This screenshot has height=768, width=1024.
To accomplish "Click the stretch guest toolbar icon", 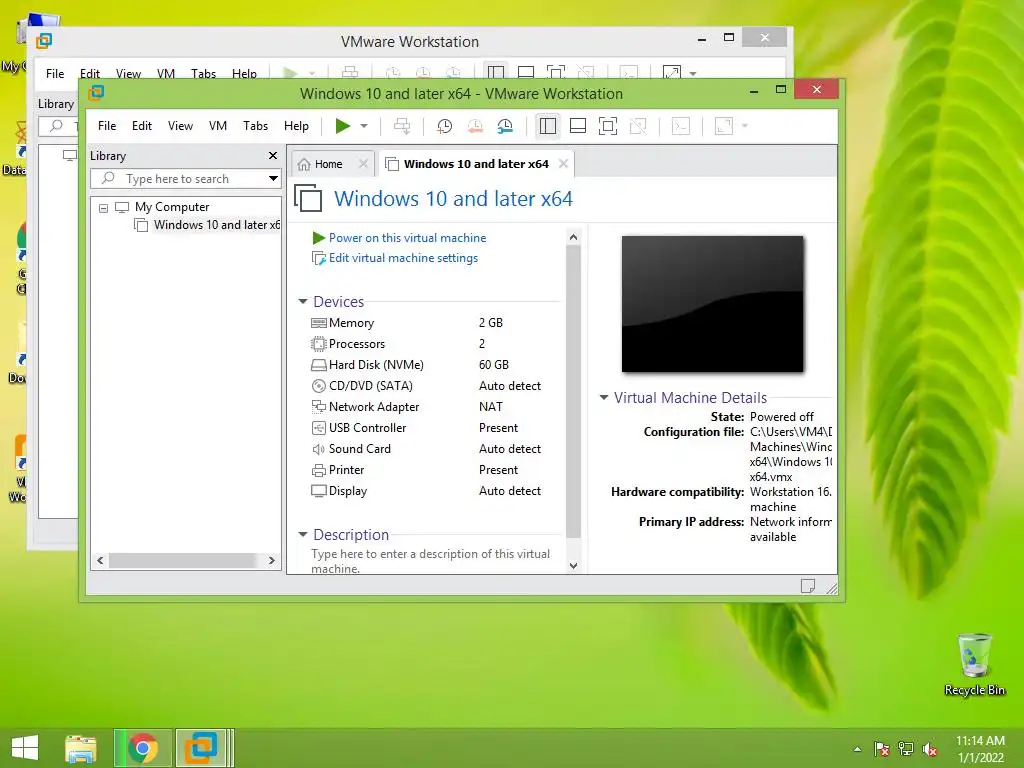I will (724, 126).
